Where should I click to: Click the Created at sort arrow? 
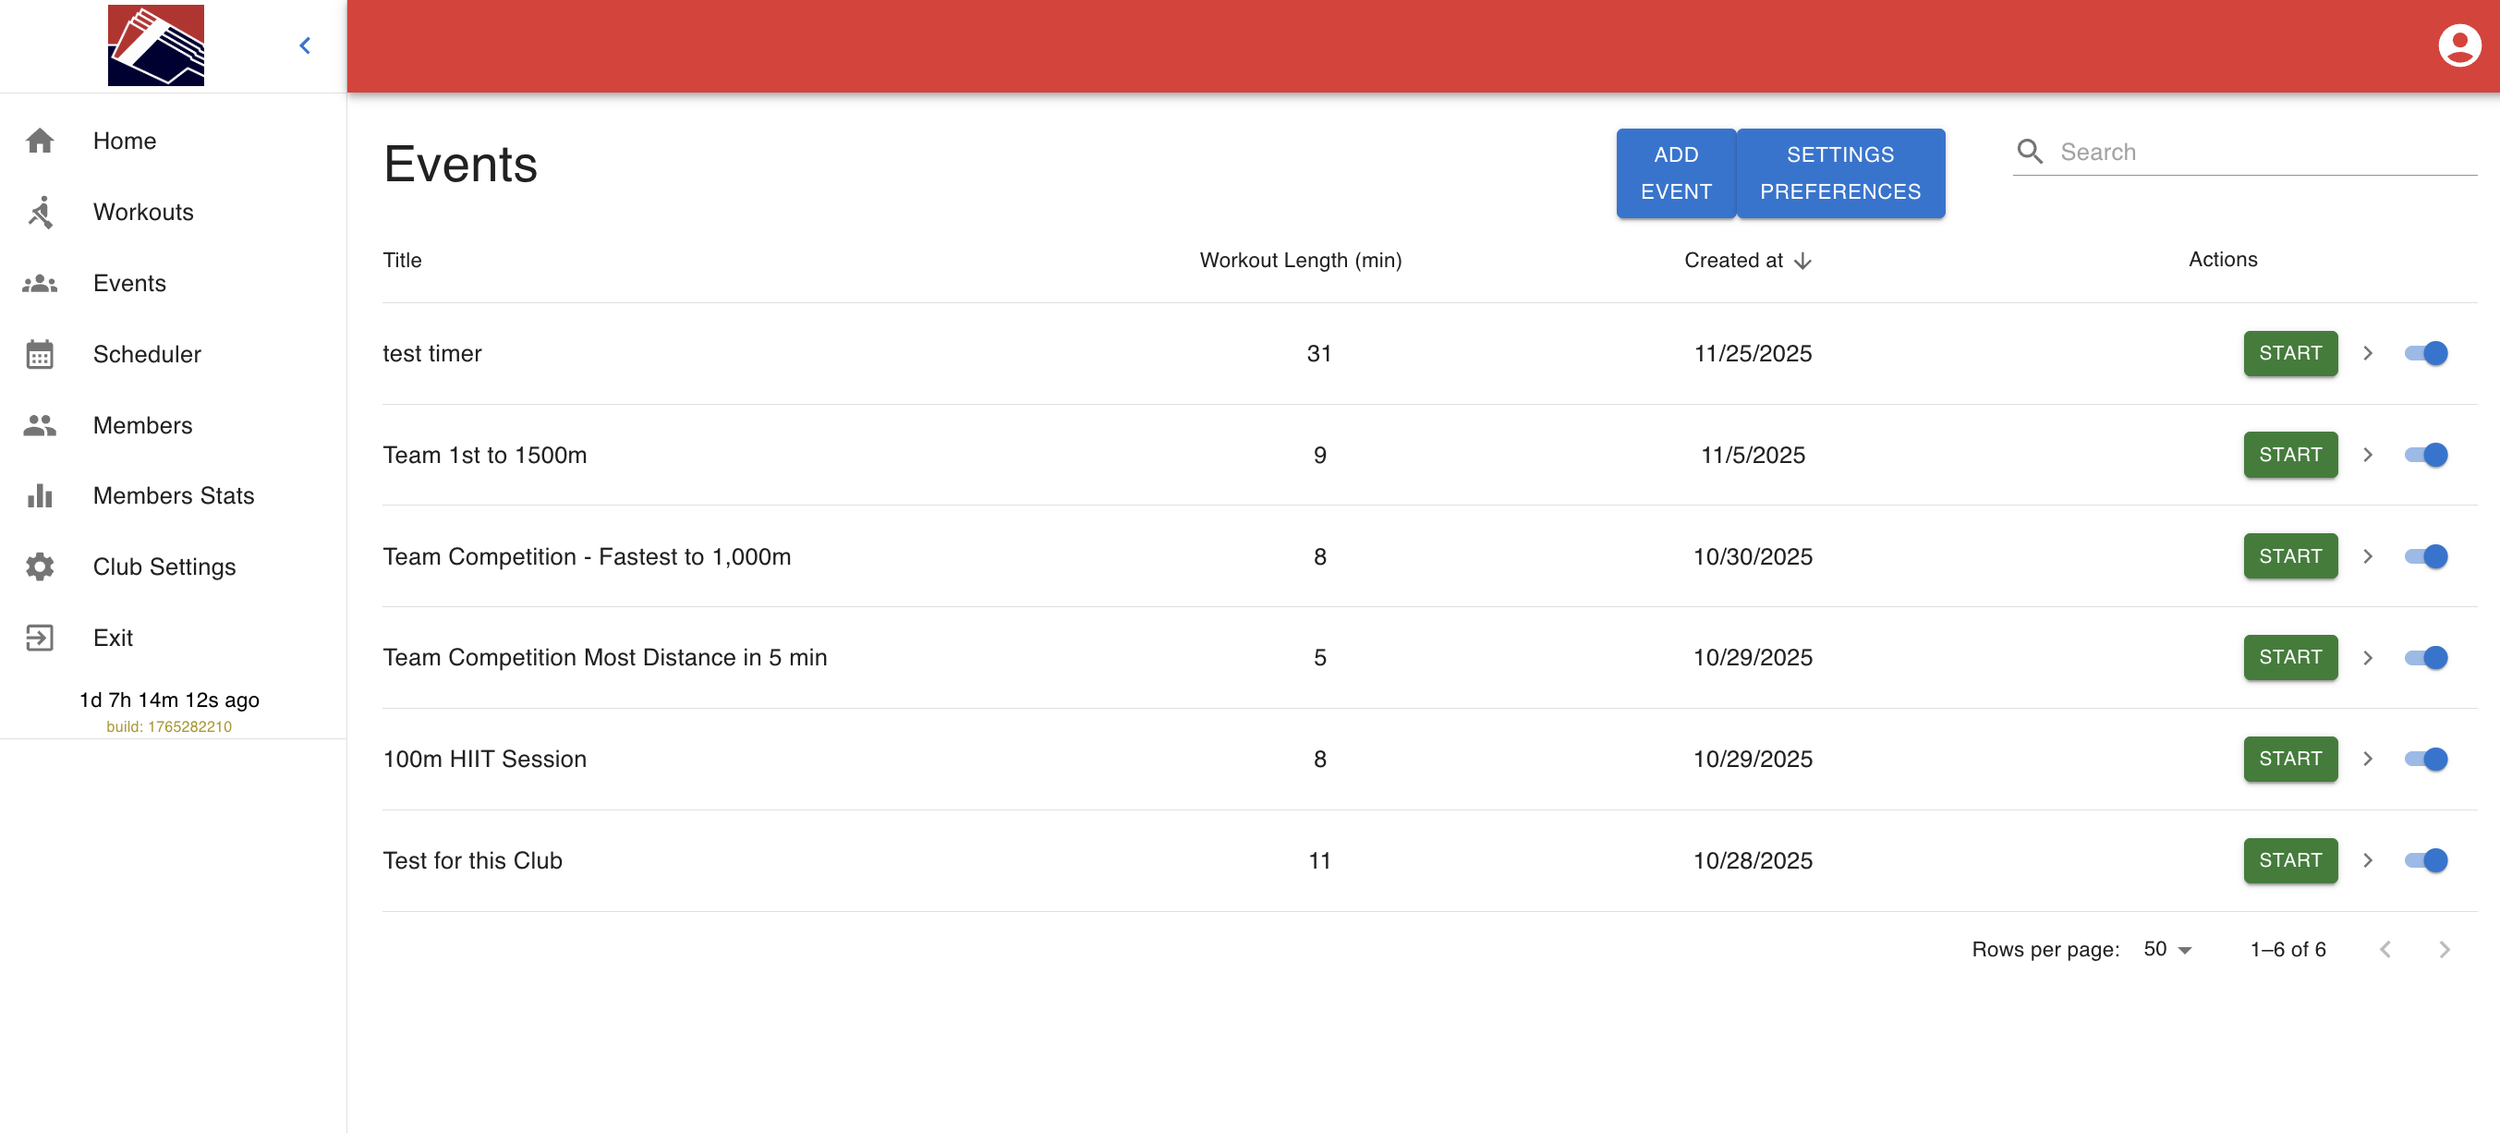click(x=1803, y=261)
